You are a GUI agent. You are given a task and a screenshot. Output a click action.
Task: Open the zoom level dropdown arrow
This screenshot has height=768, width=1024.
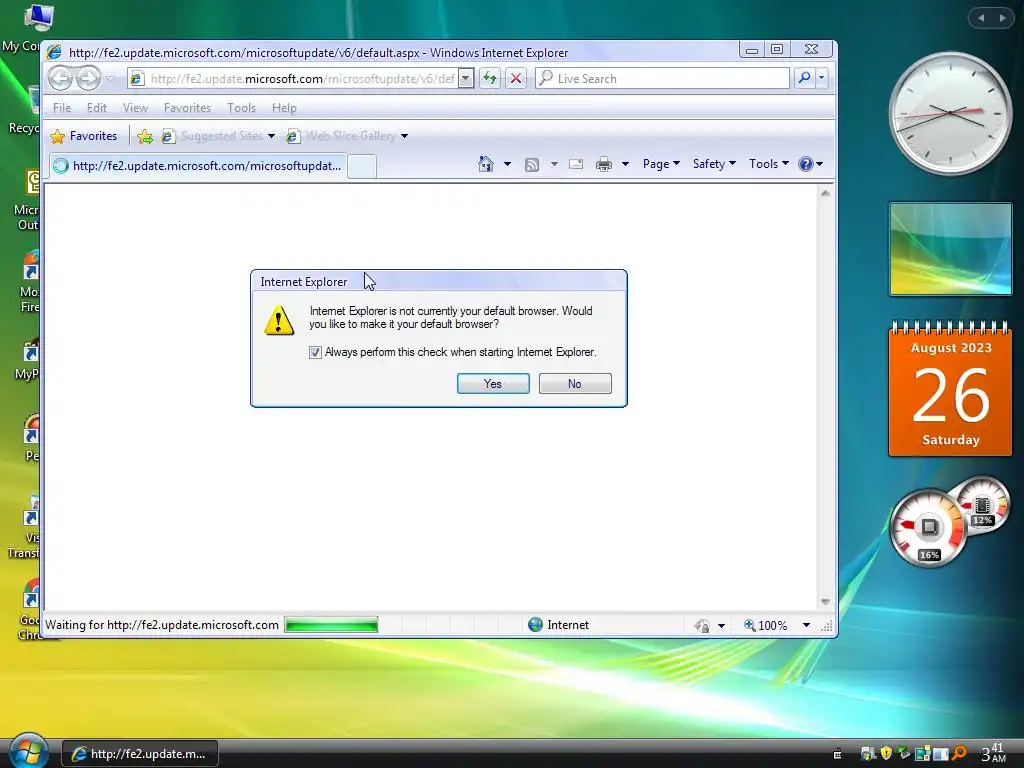[807, 626]
